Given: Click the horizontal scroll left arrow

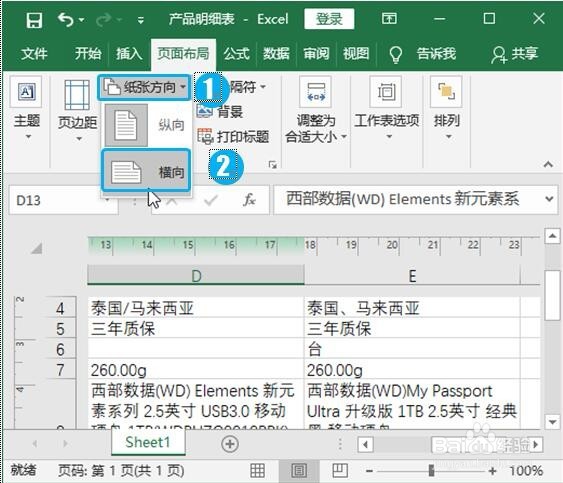Looking at the screenshot, I should click(x=365, y=445).
